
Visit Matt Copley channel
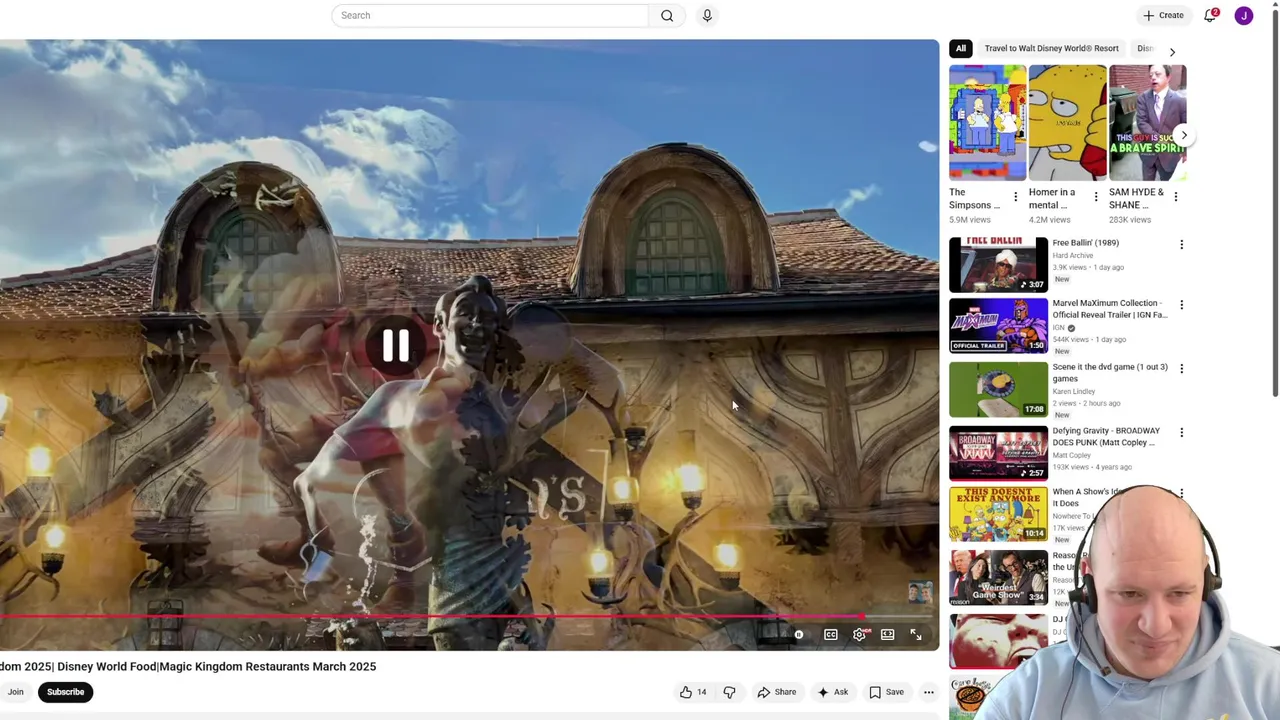pos(1072,455)
